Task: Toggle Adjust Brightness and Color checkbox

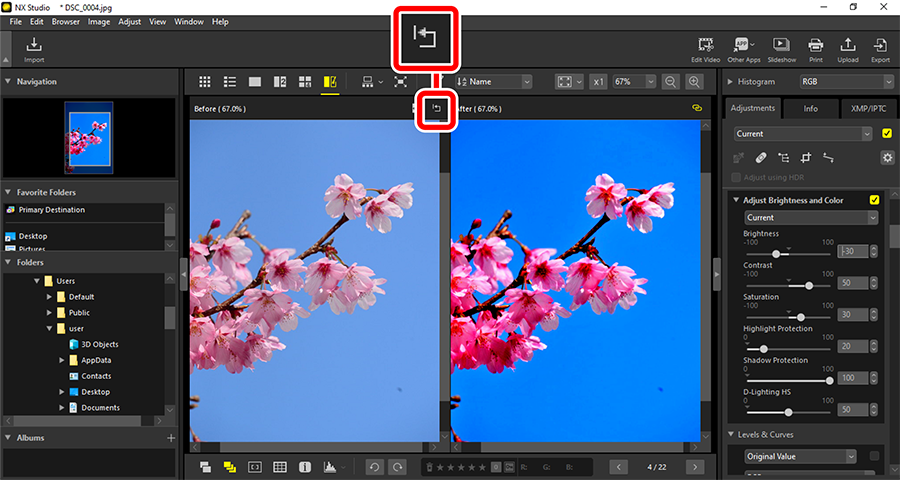Action: [874, 200]
